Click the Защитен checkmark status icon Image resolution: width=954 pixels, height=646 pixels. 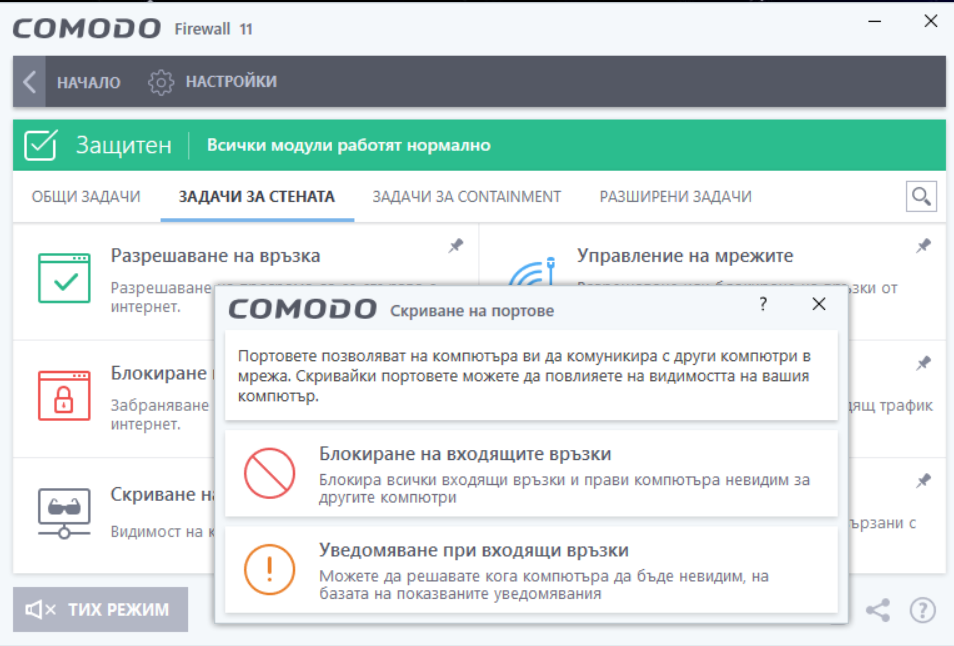41,145
